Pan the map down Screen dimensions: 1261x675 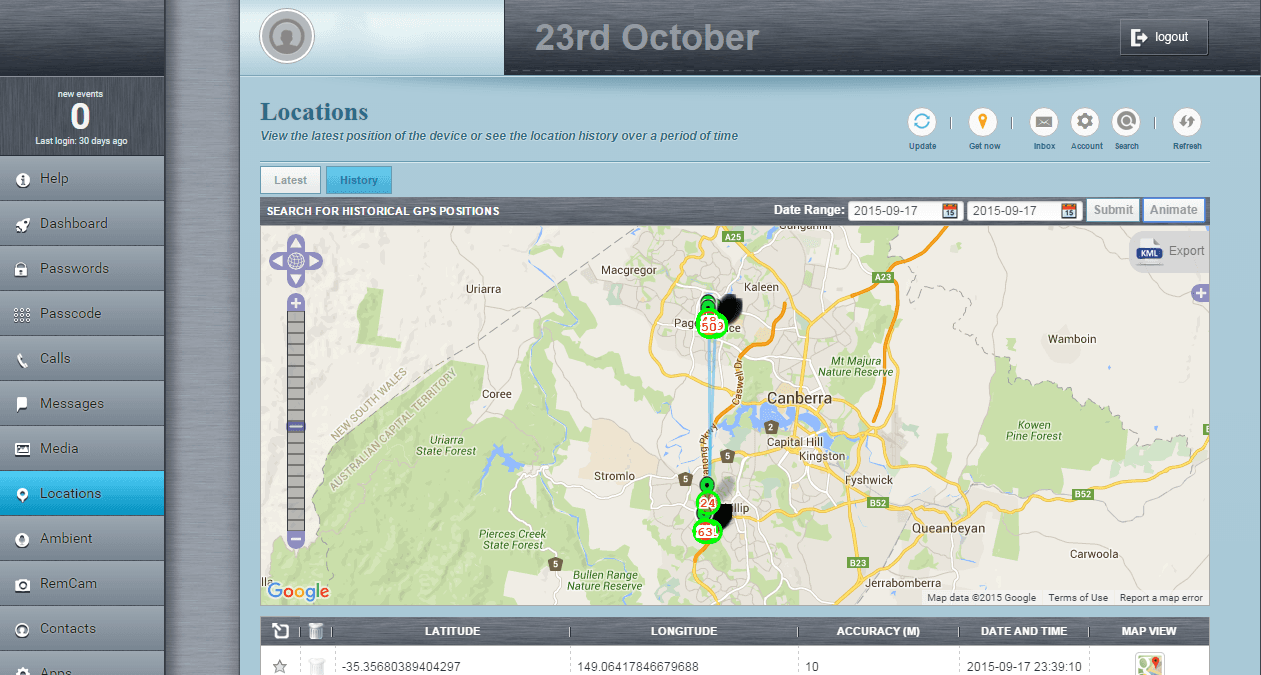(296, 280)
